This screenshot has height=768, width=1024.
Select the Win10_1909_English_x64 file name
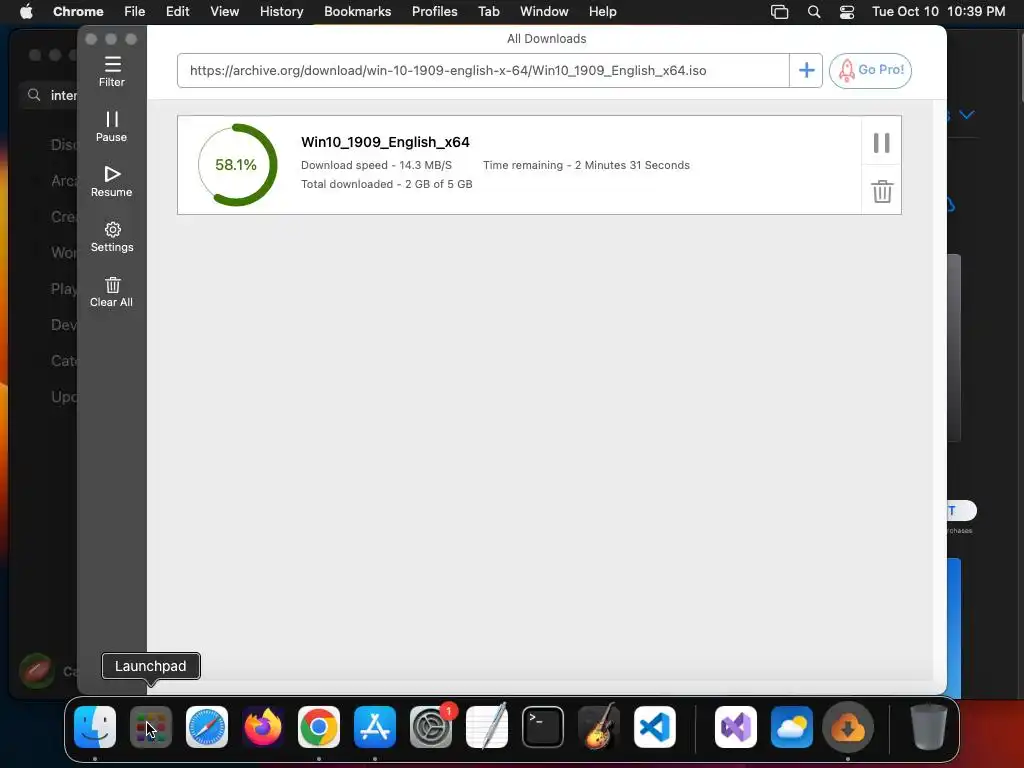pyautogui.click(x=385, y=142)
